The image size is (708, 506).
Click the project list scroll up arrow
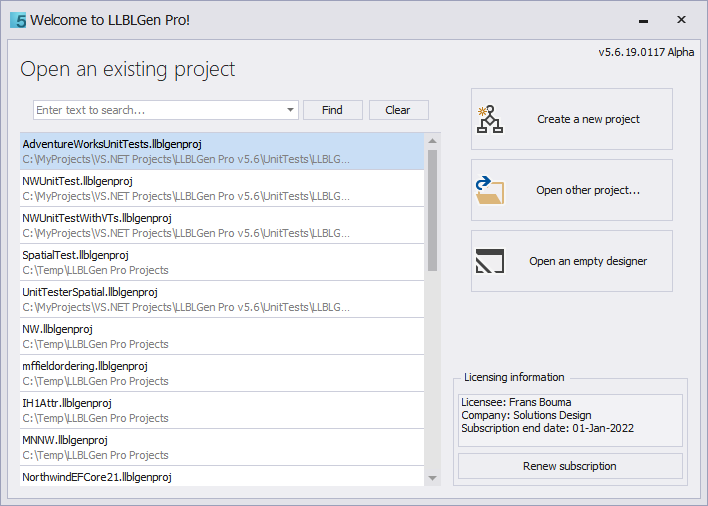pyautogui.click(x=432, y=140)
